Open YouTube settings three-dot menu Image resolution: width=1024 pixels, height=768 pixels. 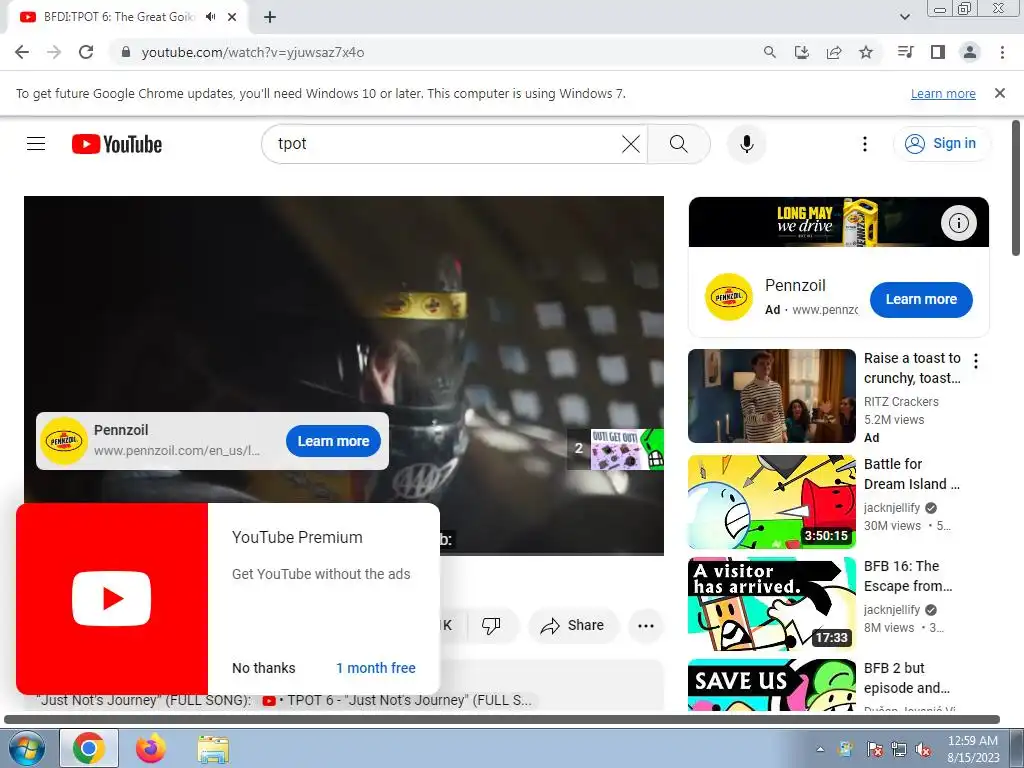click(865, 144)
